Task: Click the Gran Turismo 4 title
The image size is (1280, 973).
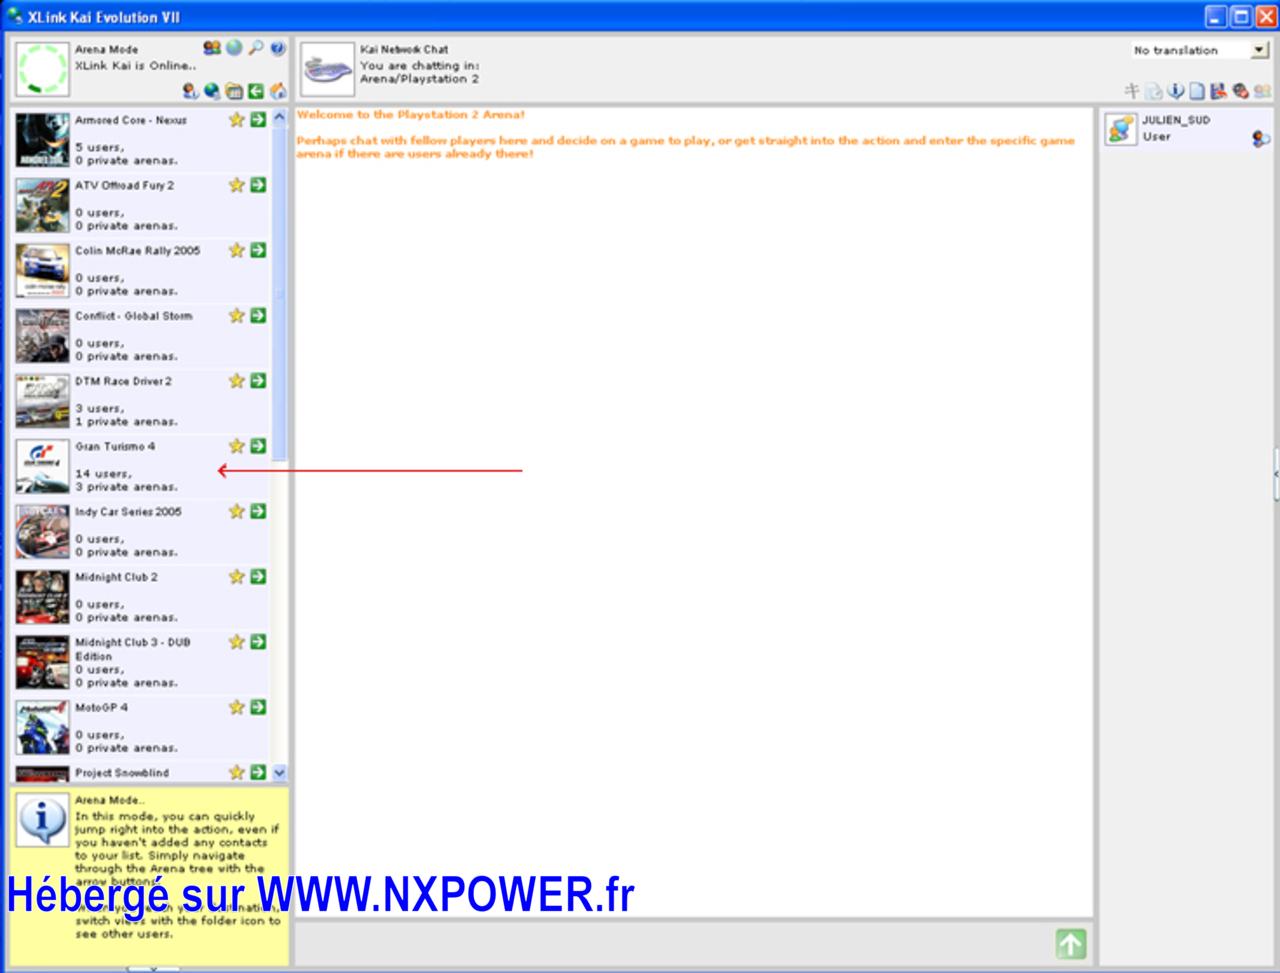Action: pyautogui.click(x=115, y=447)
